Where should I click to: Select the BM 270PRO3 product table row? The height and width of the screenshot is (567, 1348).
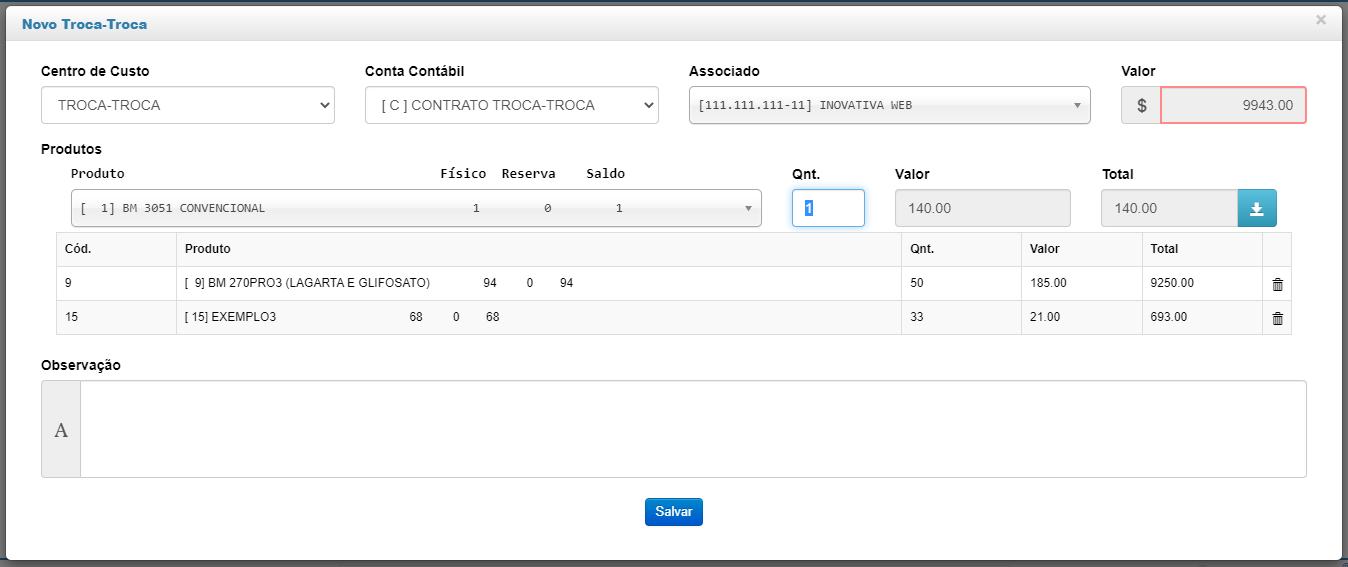[674, 284]
